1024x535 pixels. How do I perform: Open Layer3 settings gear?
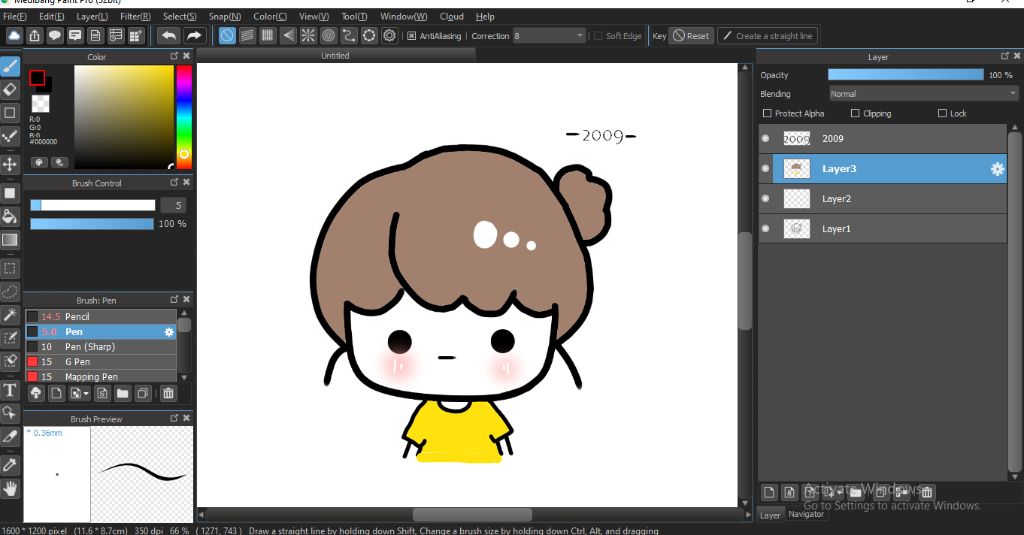pyautogui.click(x=997, y=169)
